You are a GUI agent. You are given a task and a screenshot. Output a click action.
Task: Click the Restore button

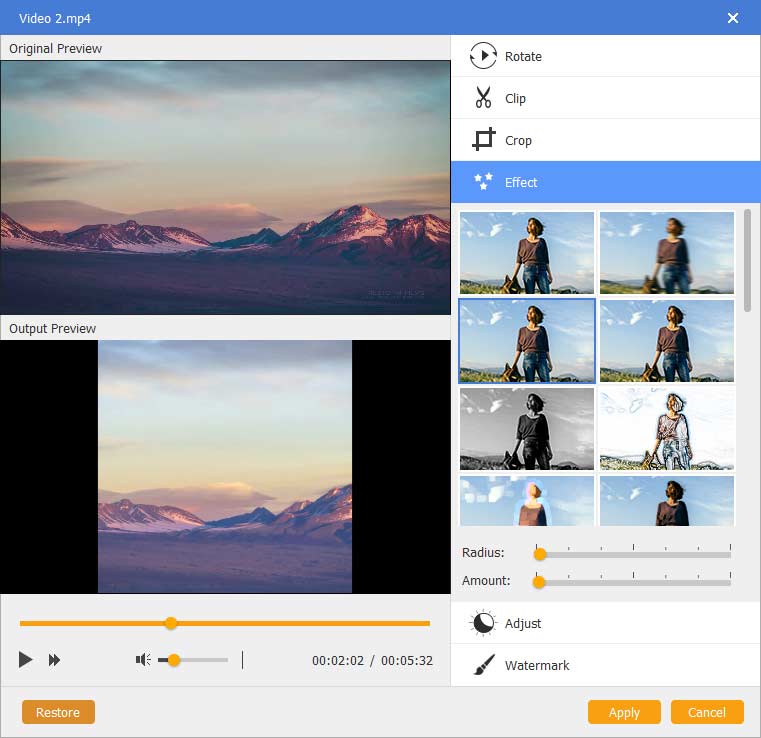(58, 712)
